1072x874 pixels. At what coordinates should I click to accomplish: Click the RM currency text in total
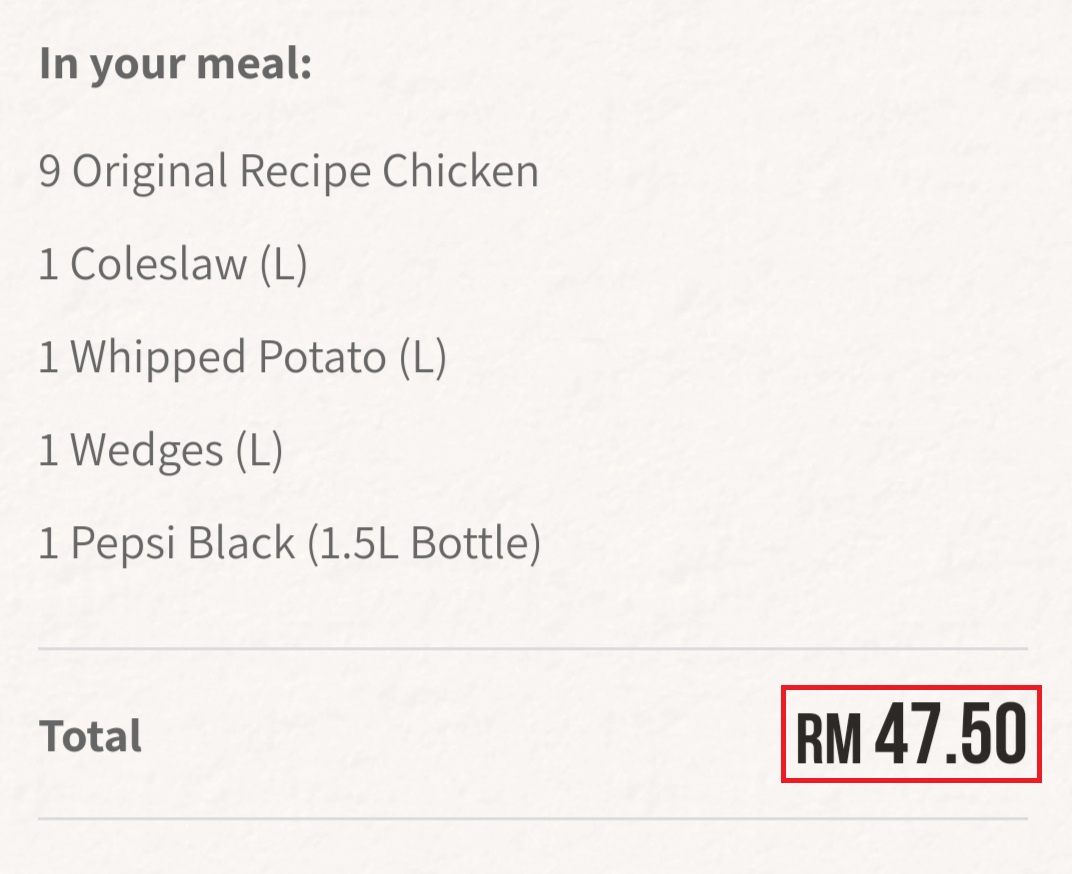(828, 738)
